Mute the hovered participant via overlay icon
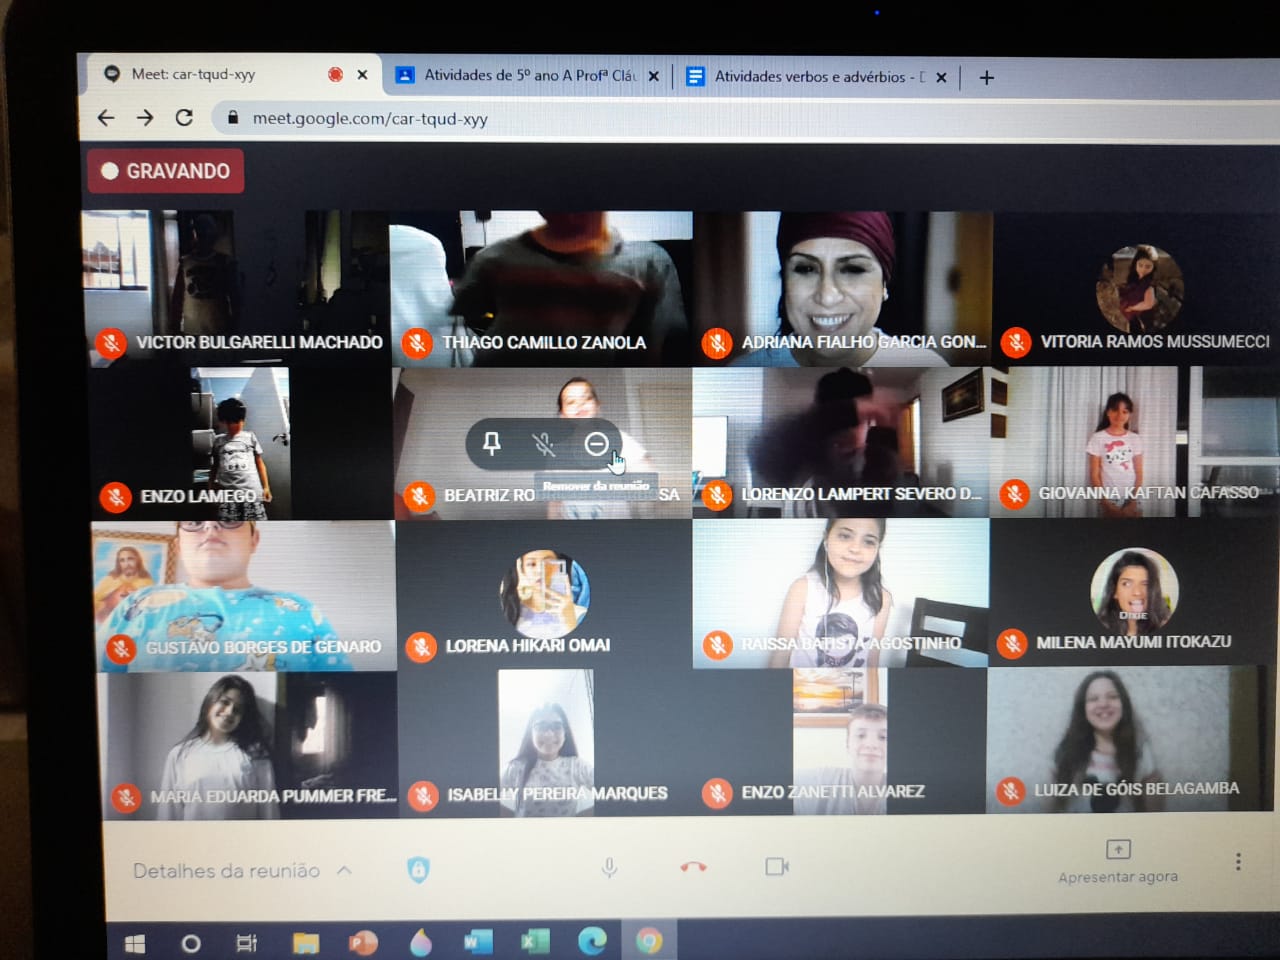Viewport: 1280px width, 960px height. [x=543, y=444]
